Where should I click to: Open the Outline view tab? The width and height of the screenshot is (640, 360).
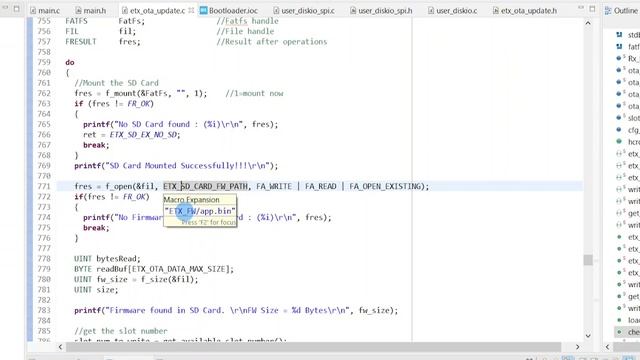(x=622, y=11)
